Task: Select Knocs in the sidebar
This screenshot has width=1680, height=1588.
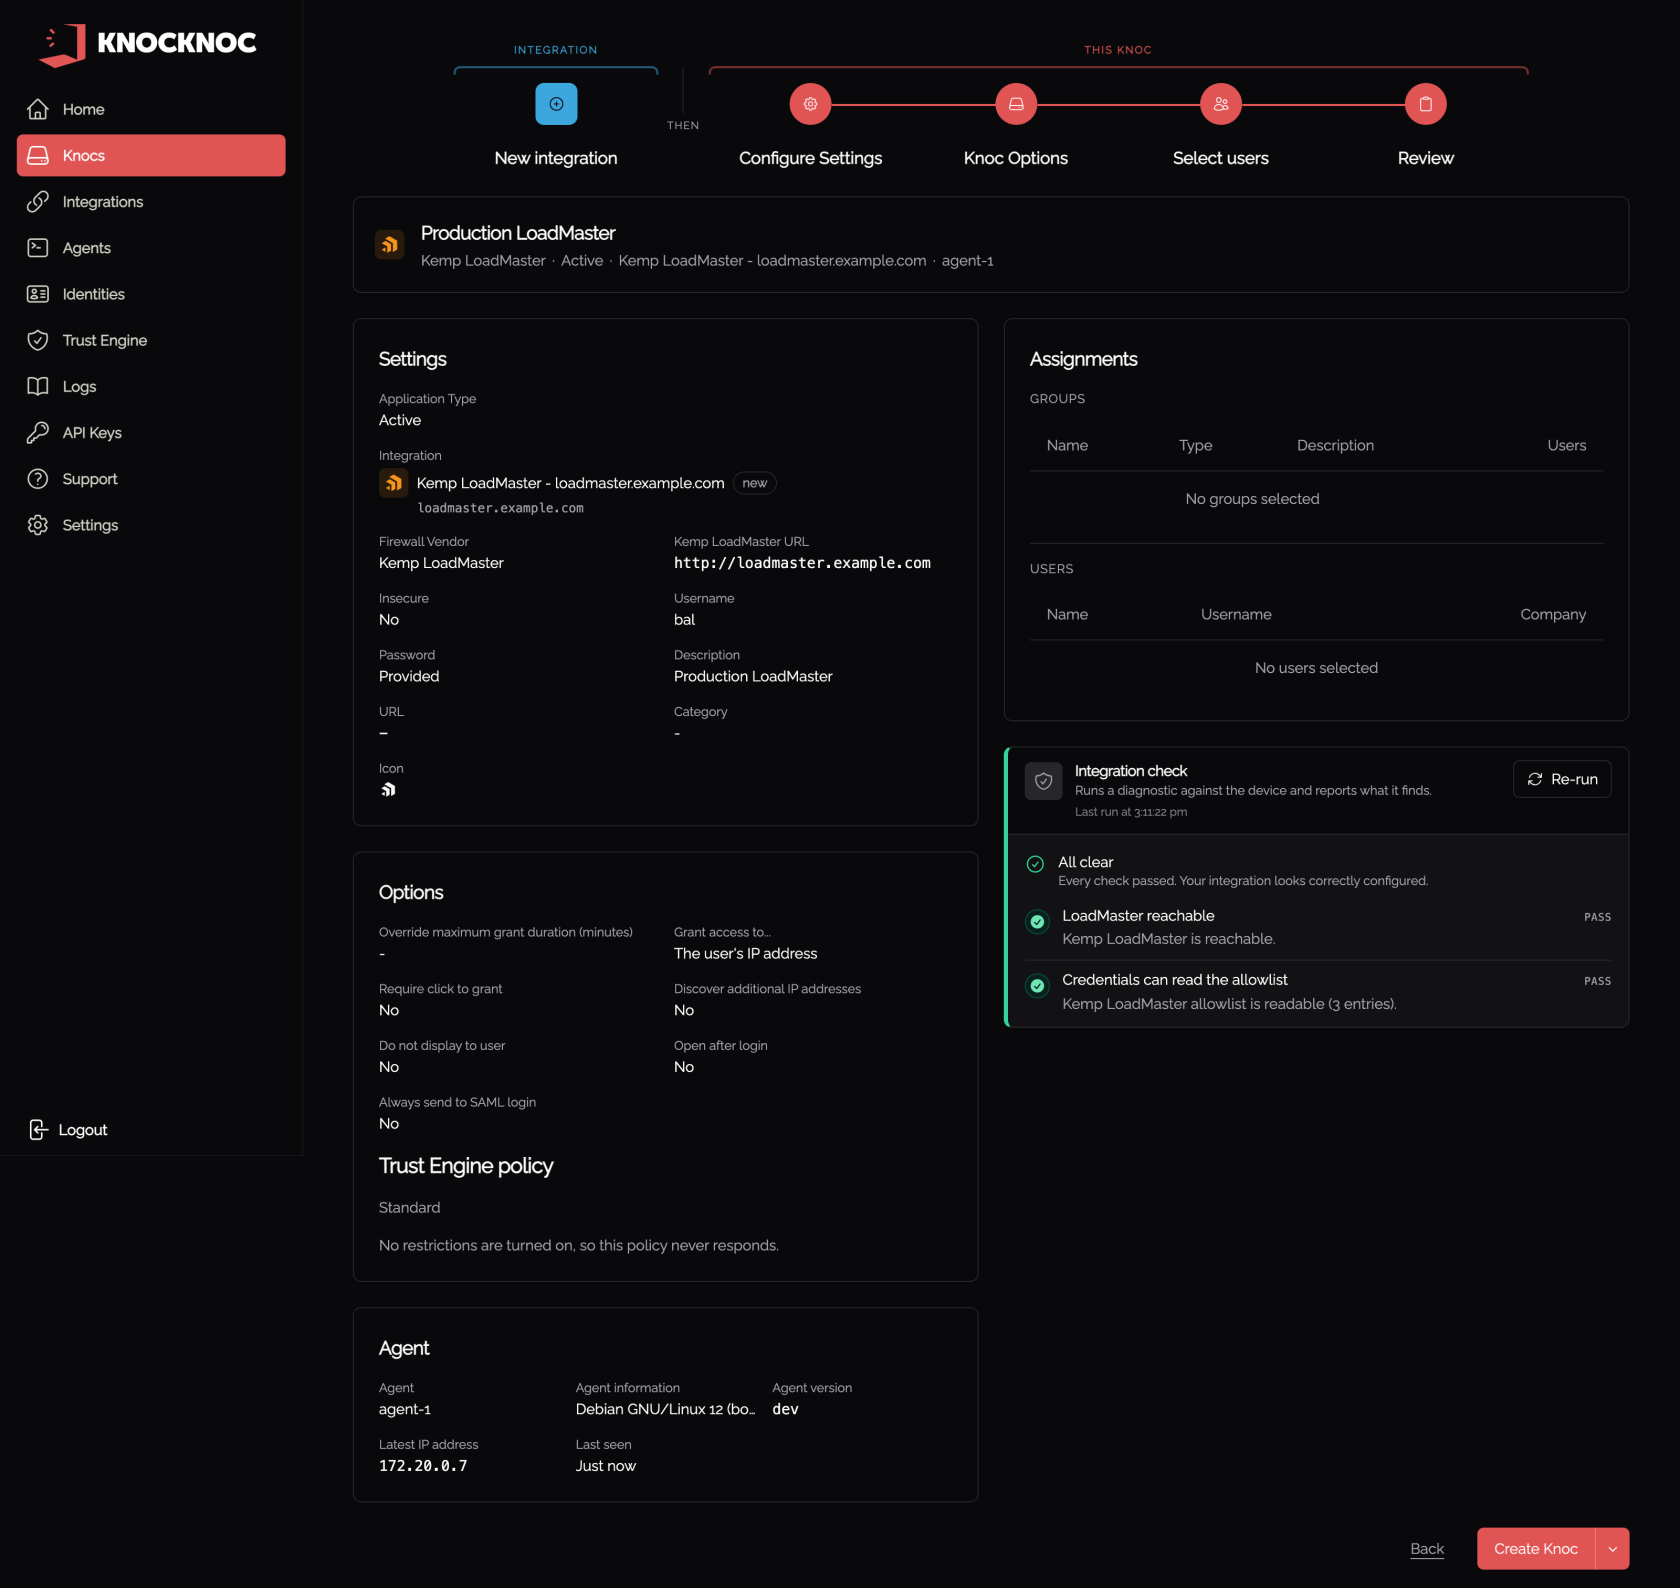Action: 151,155
